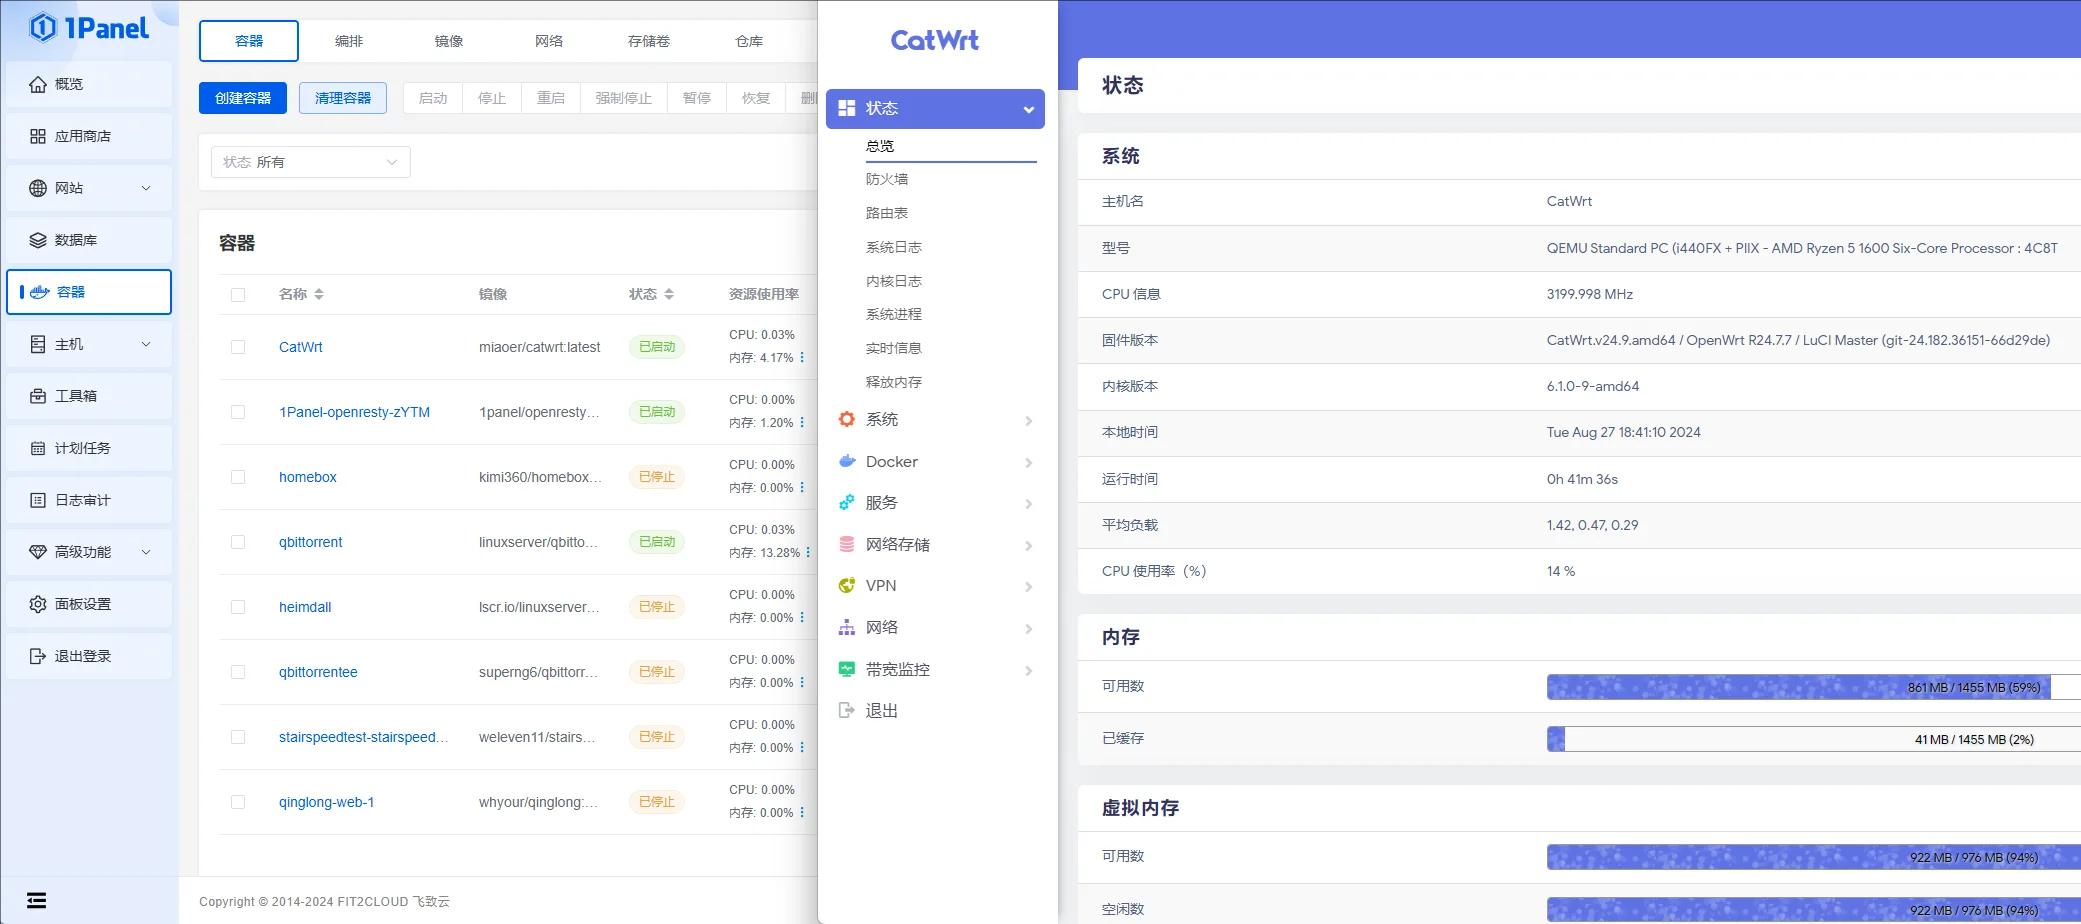Expand the CatWrt Docker menu arrow

pos(1028,462)
